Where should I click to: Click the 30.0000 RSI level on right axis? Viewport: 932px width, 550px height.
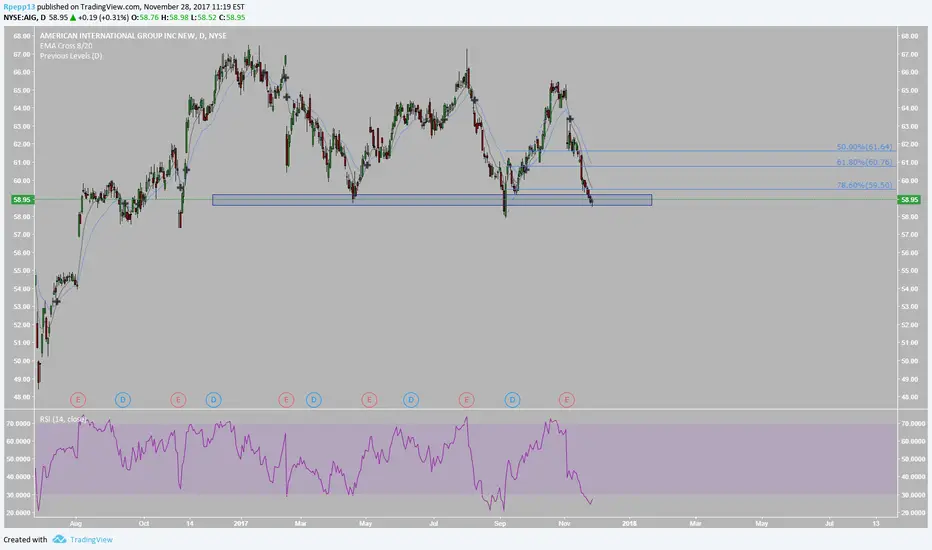(914, 495)
